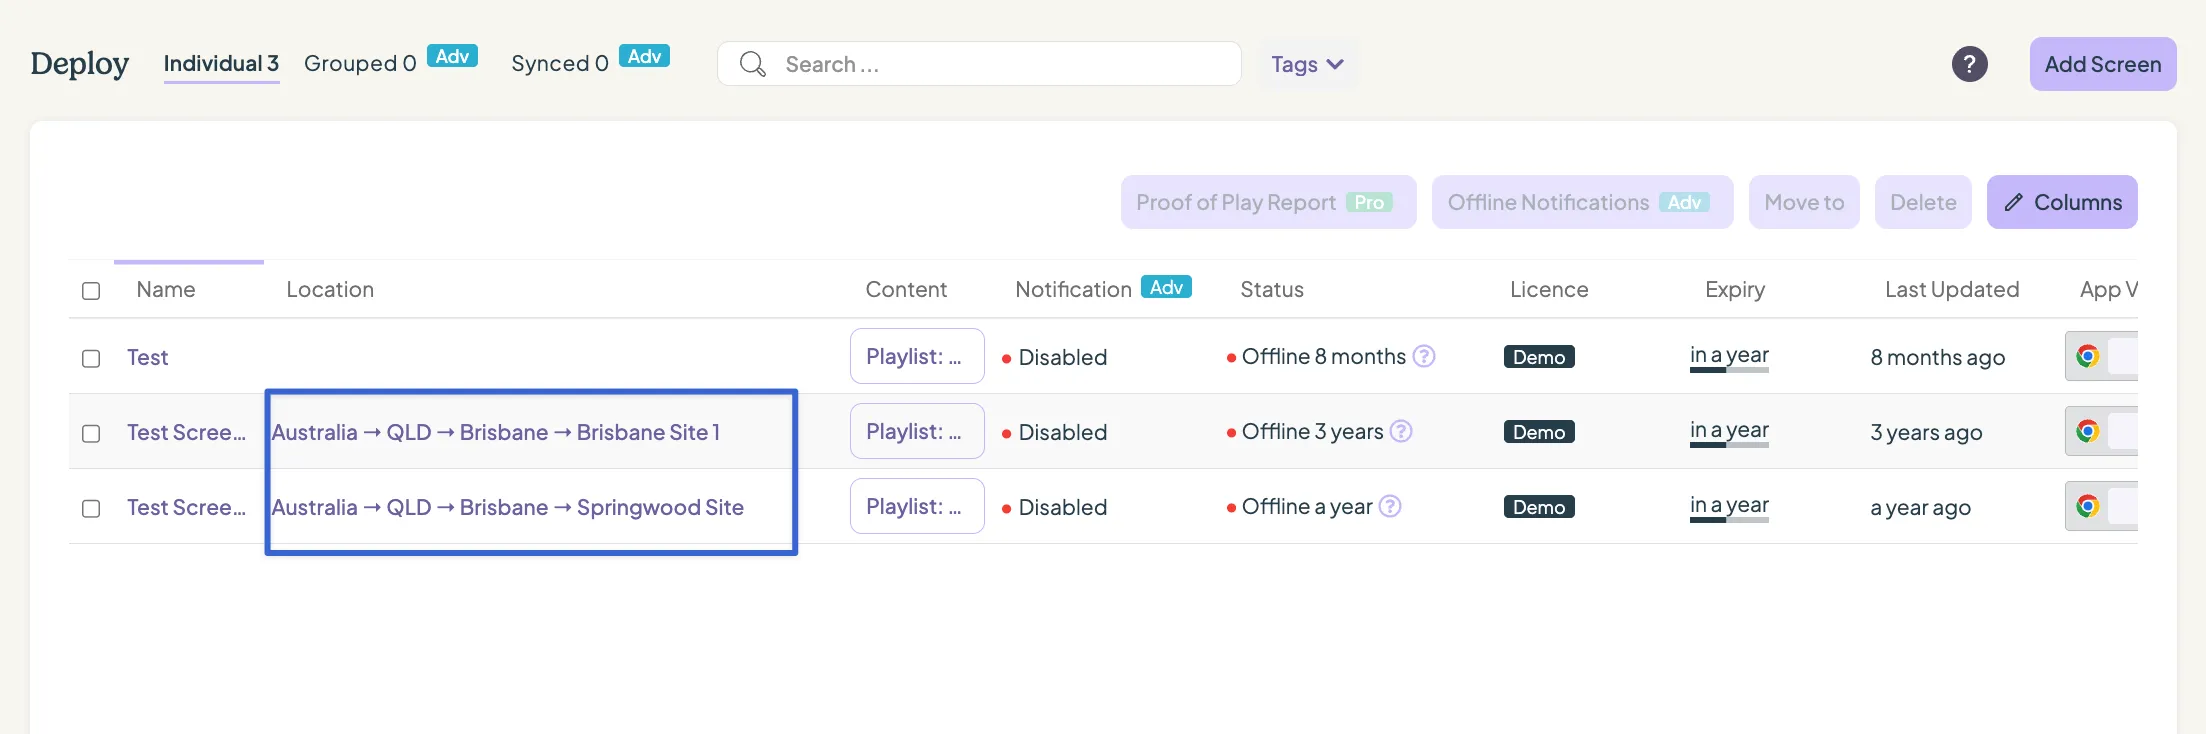Click the Location column header
Image resolution: width=2206 pixels, height=734 pixels.
coord(330,290)
